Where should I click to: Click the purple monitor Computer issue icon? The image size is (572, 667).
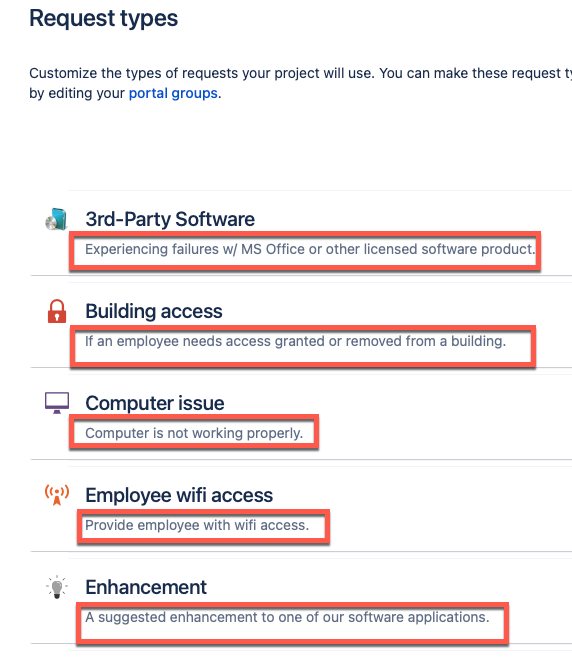57,403
